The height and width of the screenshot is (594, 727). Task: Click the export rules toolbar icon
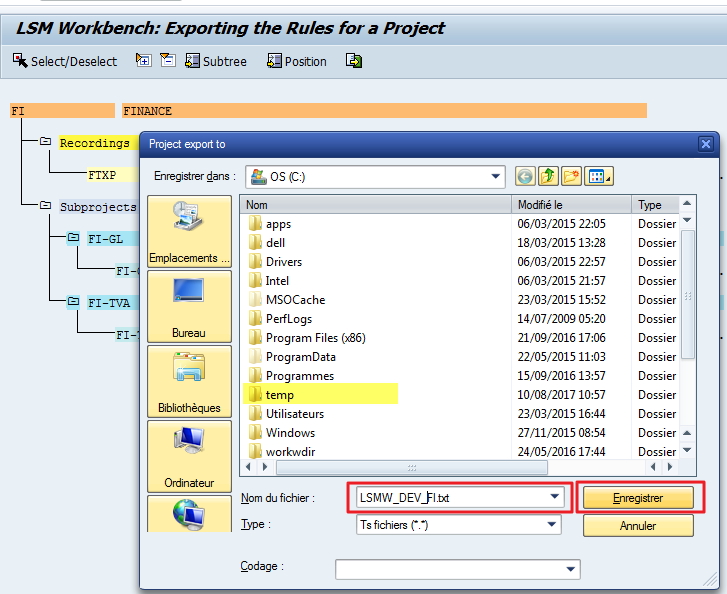point(354,61)
